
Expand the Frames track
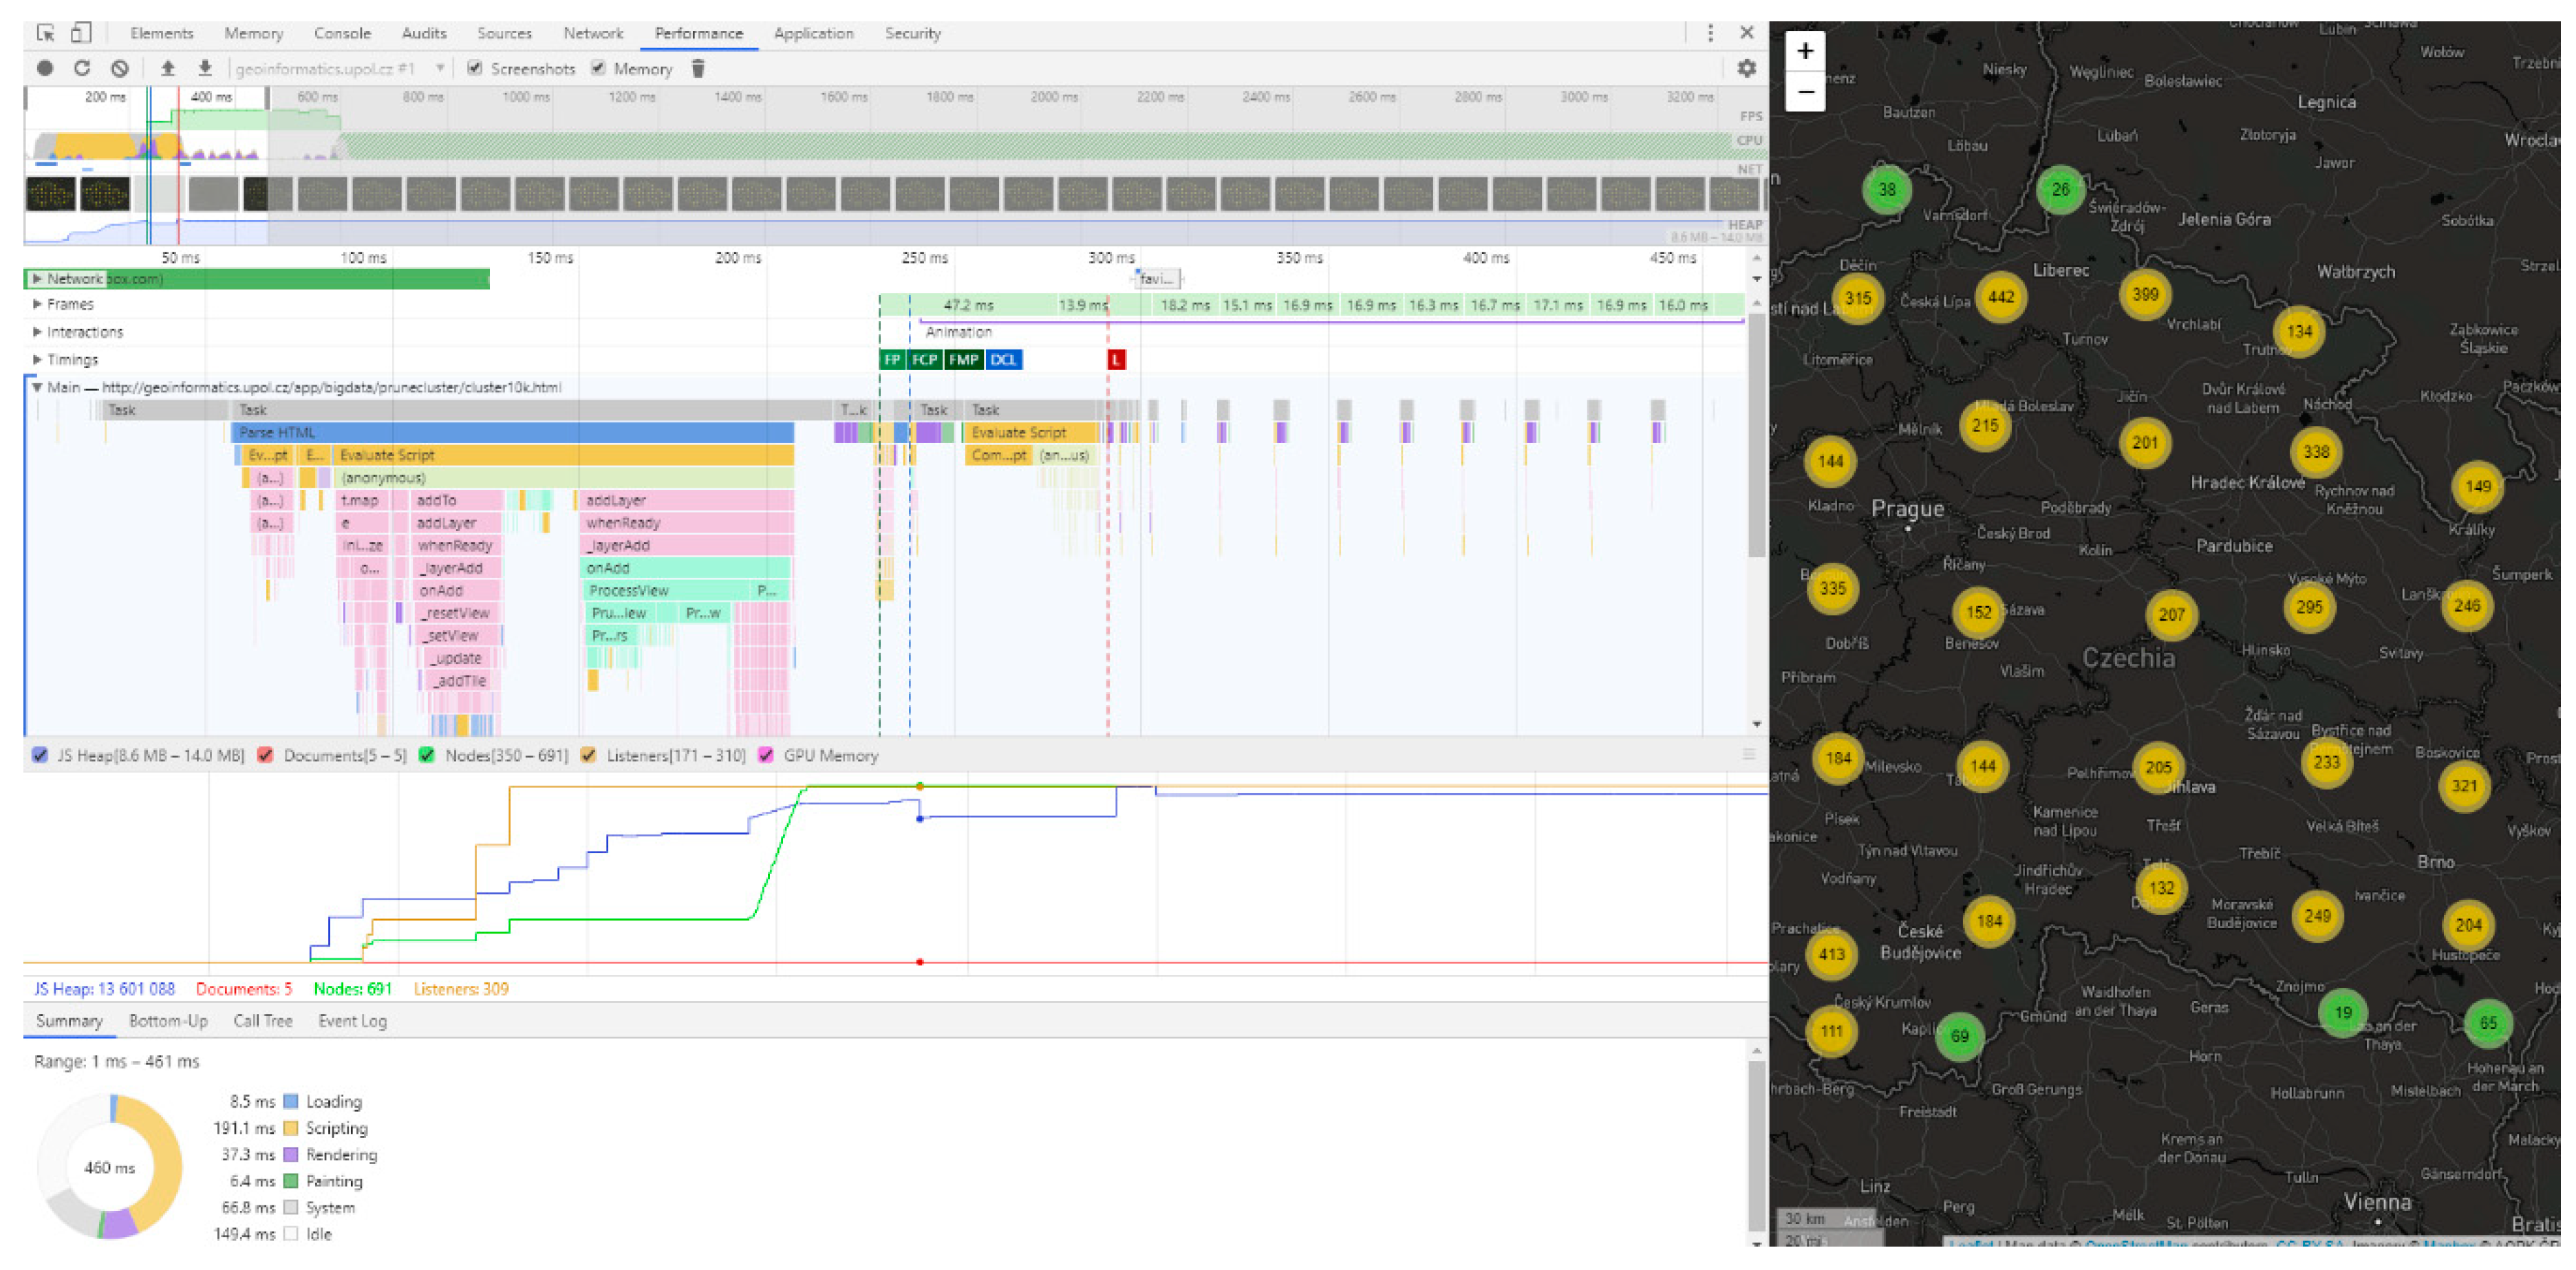tap(37, 304)
